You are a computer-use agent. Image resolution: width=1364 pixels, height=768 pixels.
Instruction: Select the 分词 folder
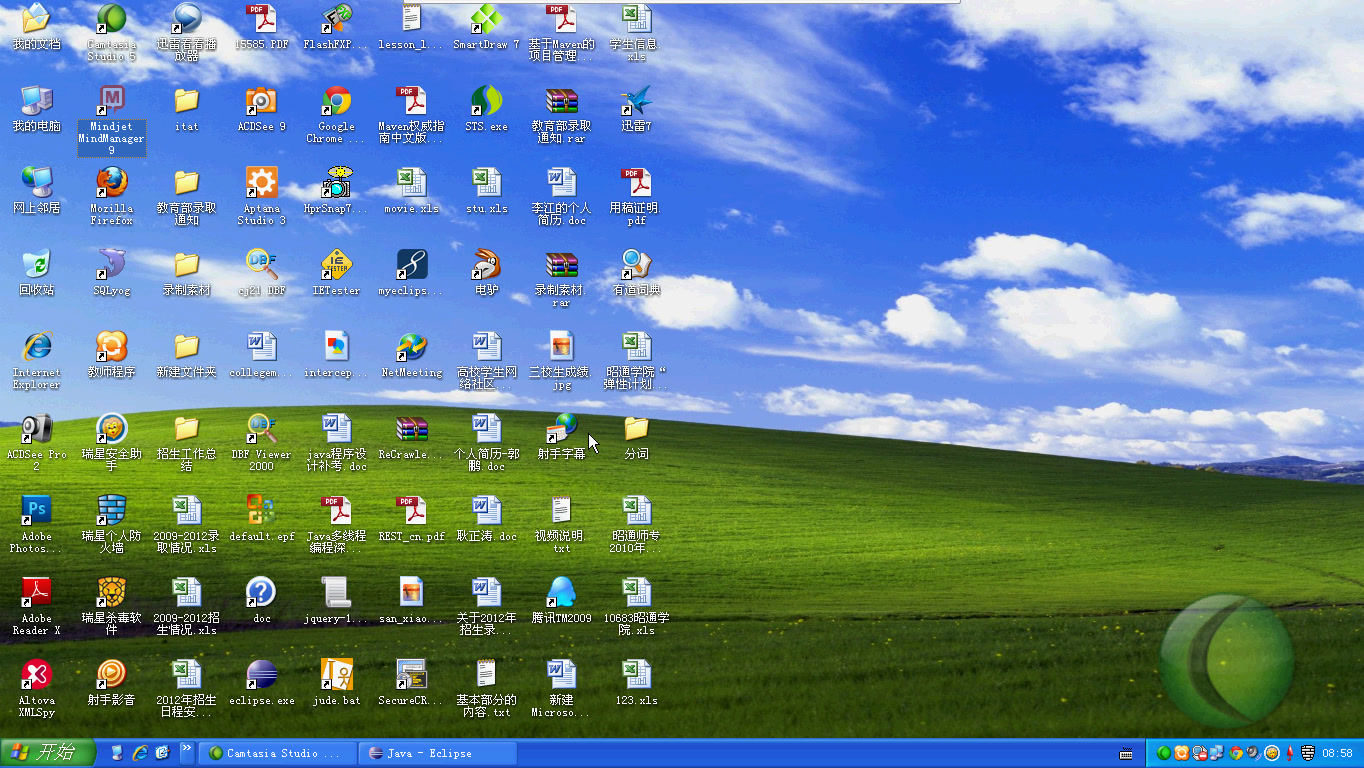click(636, 428)
